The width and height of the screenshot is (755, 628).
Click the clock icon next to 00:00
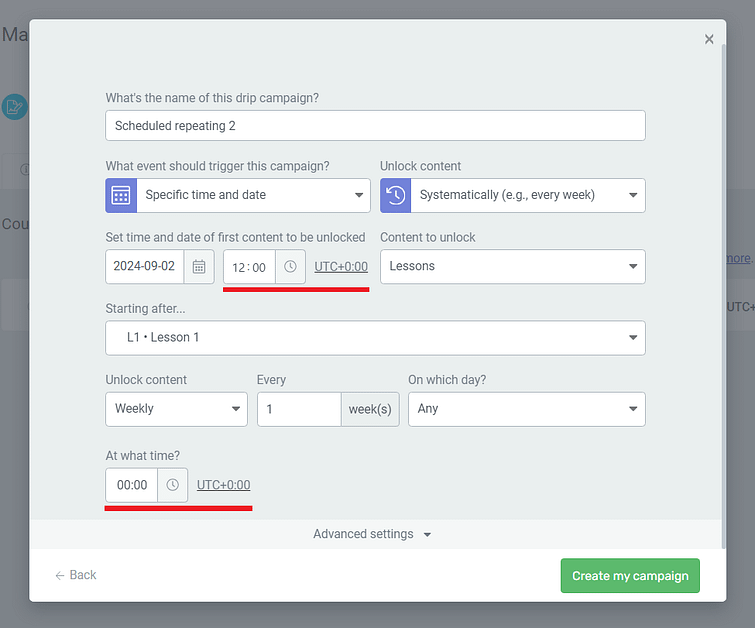click(172, 485)
